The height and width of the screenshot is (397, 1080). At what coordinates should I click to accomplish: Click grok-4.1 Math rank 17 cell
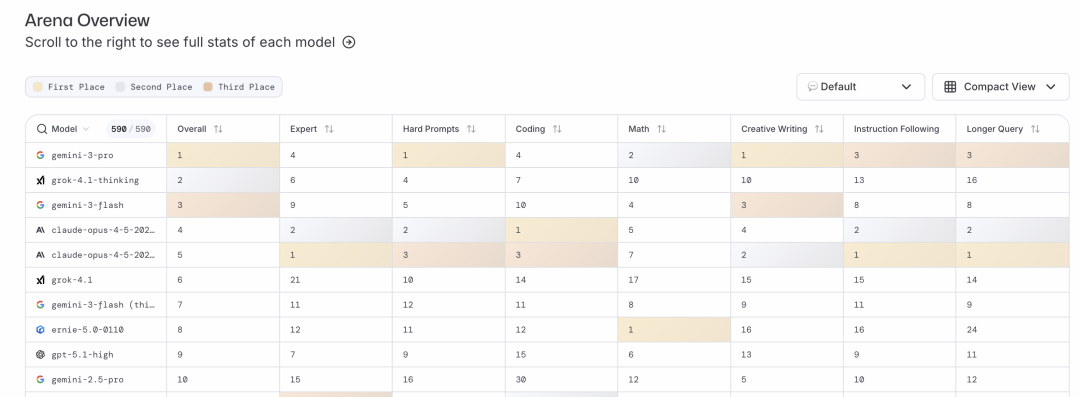[674, 280]
